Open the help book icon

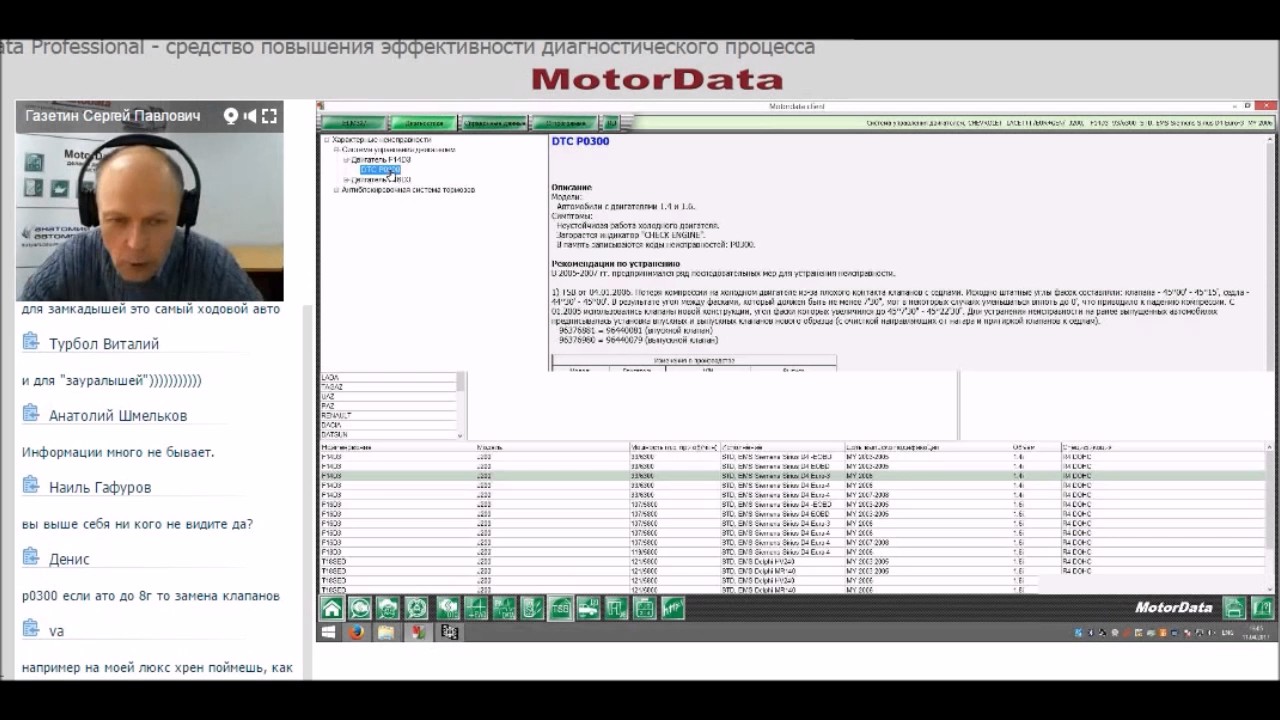[1263, 607]
